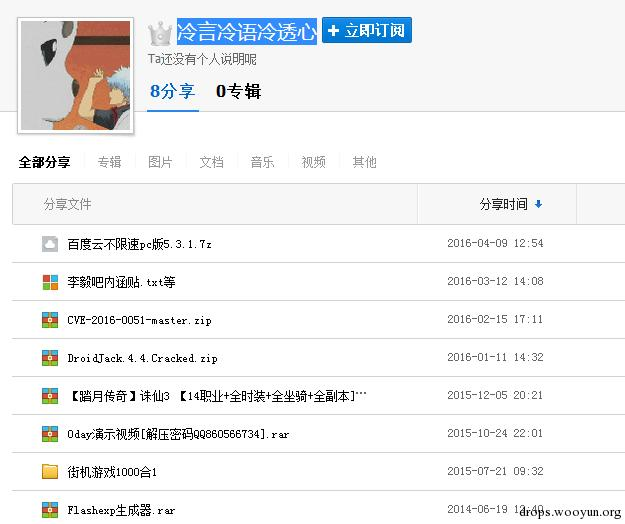Open 【踏月传奇】诛仙3 file
Screen dimensions: 625x524
tap(217, 396)
